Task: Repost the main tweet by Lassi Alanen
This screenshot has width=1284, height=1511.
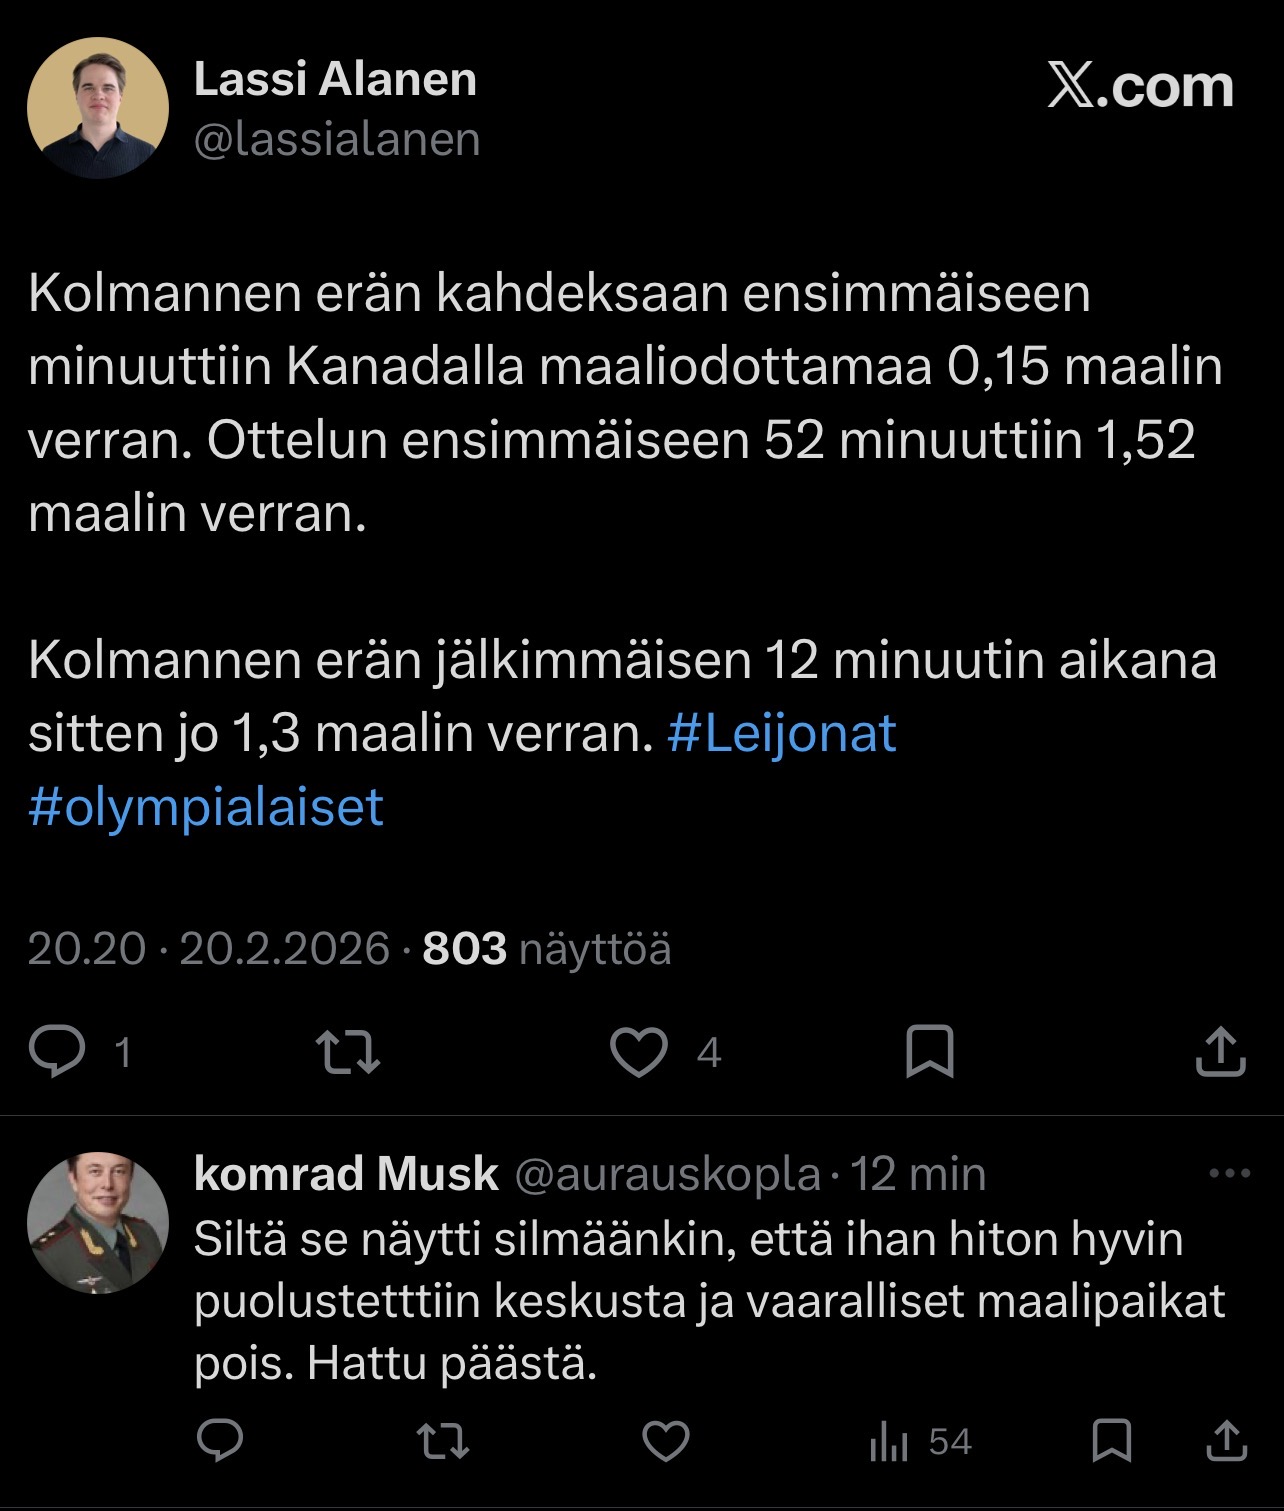Action: [348, 1052]
